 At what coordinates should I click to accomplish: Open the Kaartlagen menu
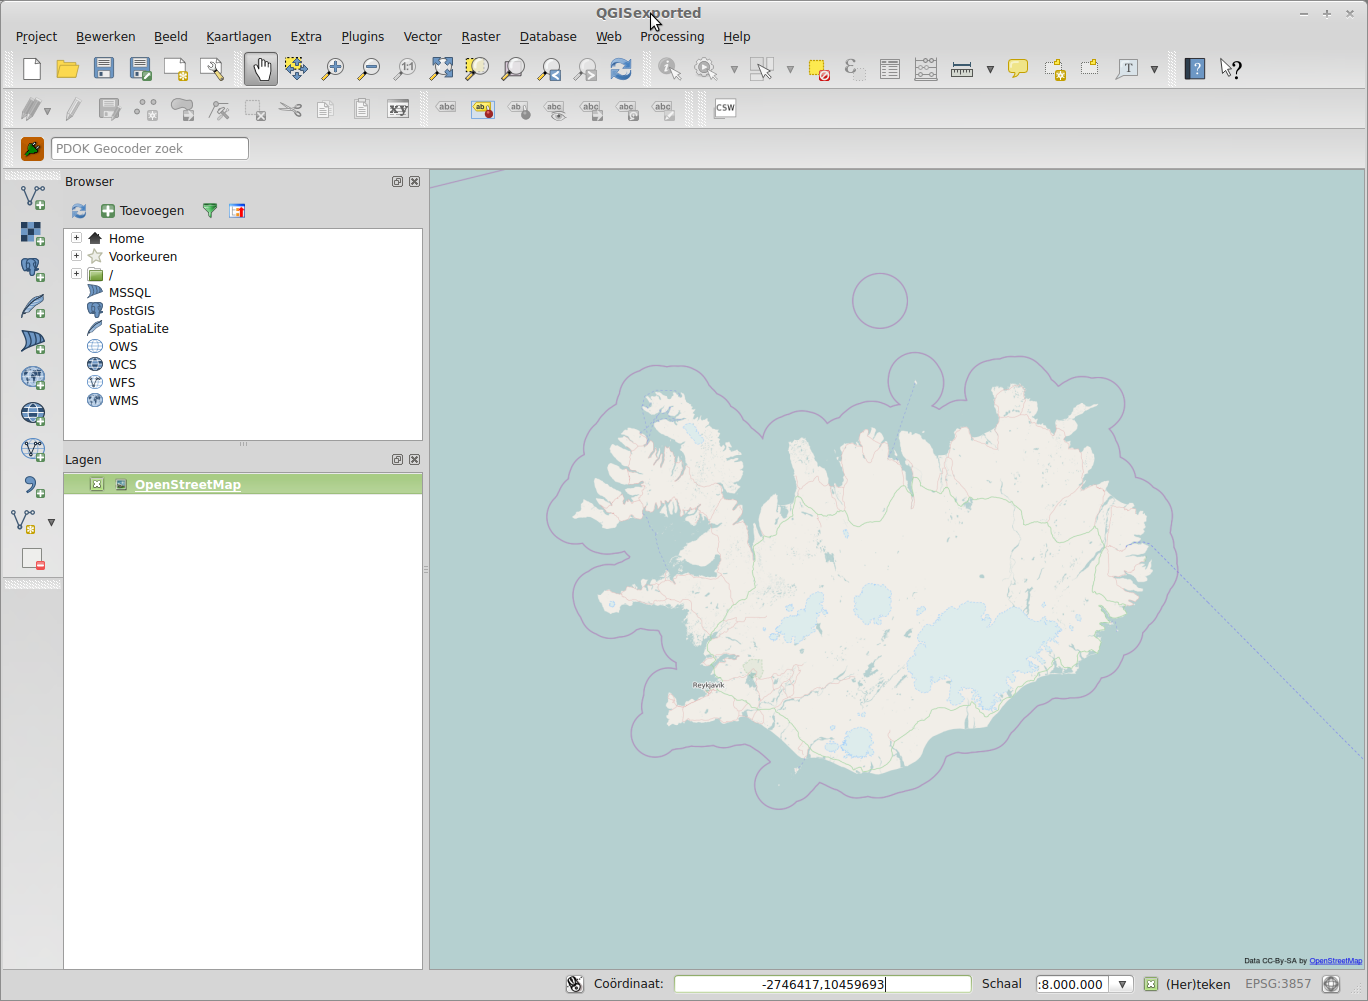click(238, 37)
